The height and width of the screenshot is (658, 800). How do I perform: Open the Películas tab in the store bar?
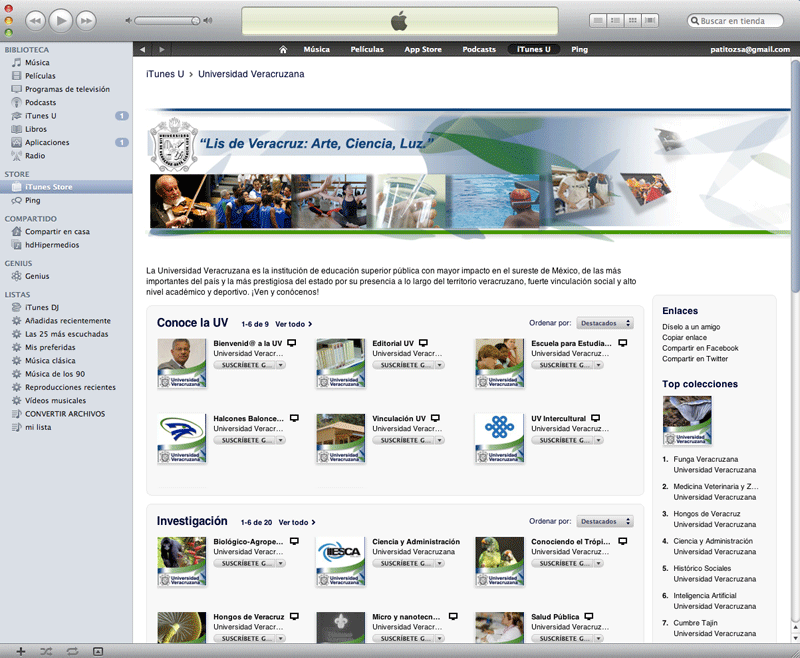click(x=367, y=49)
